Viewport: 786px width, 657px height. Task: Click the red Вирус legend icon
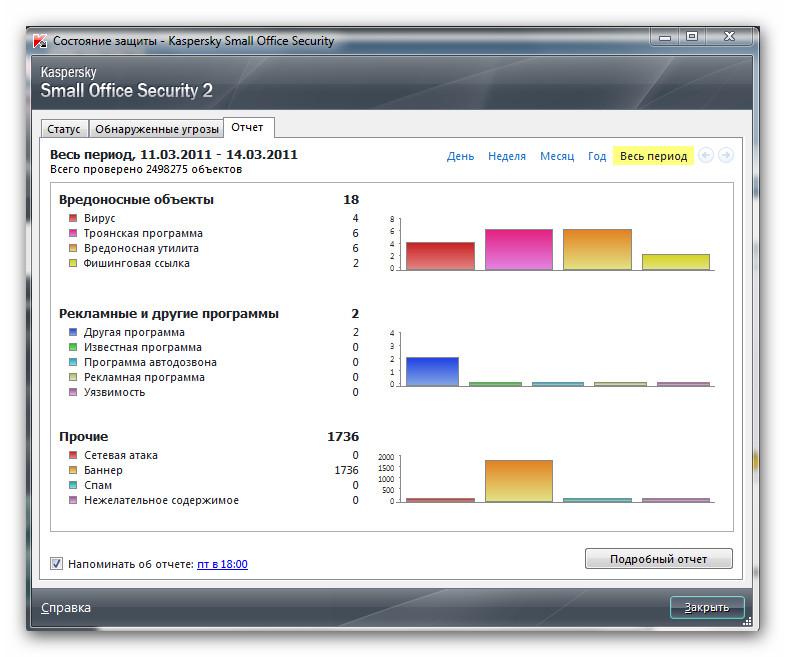pos(73,218)
